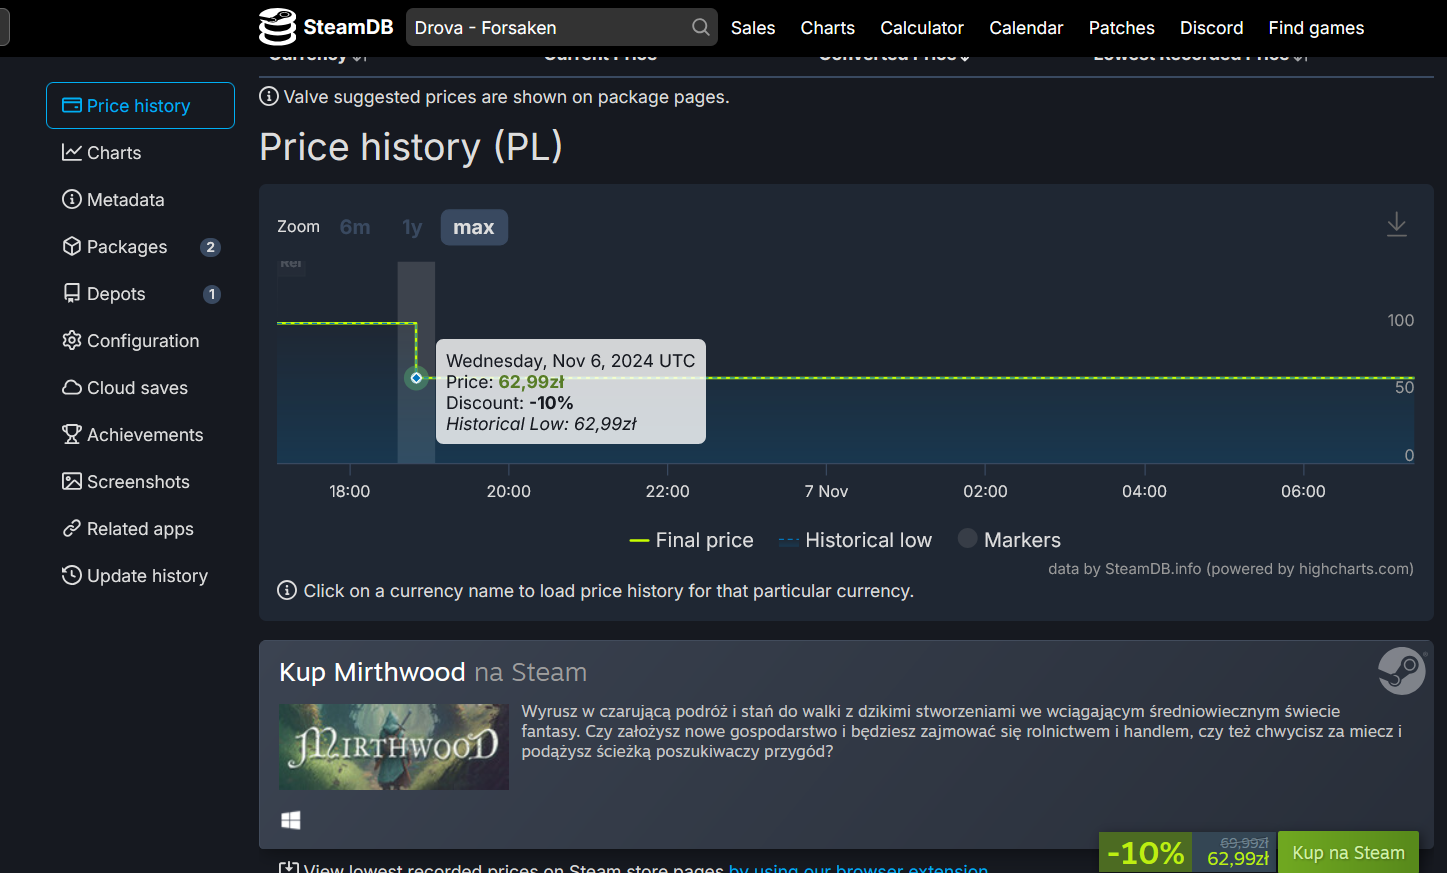The width and height of the screenshot is (1447, 873).
Task: Set chart zoom to 1y
Action: pyautogui.click(x=412, y=227)
